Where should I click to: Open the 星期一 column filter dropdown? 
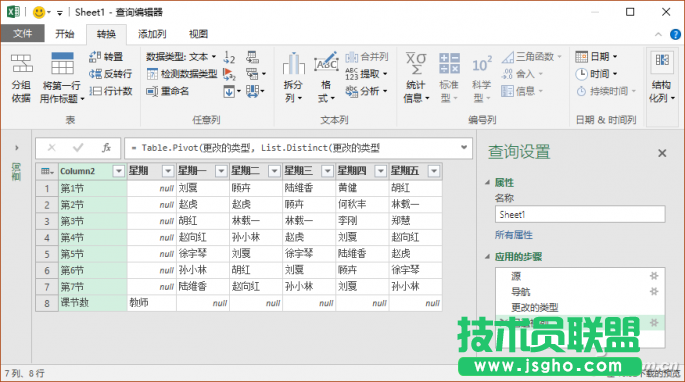[x=221, y=171]
